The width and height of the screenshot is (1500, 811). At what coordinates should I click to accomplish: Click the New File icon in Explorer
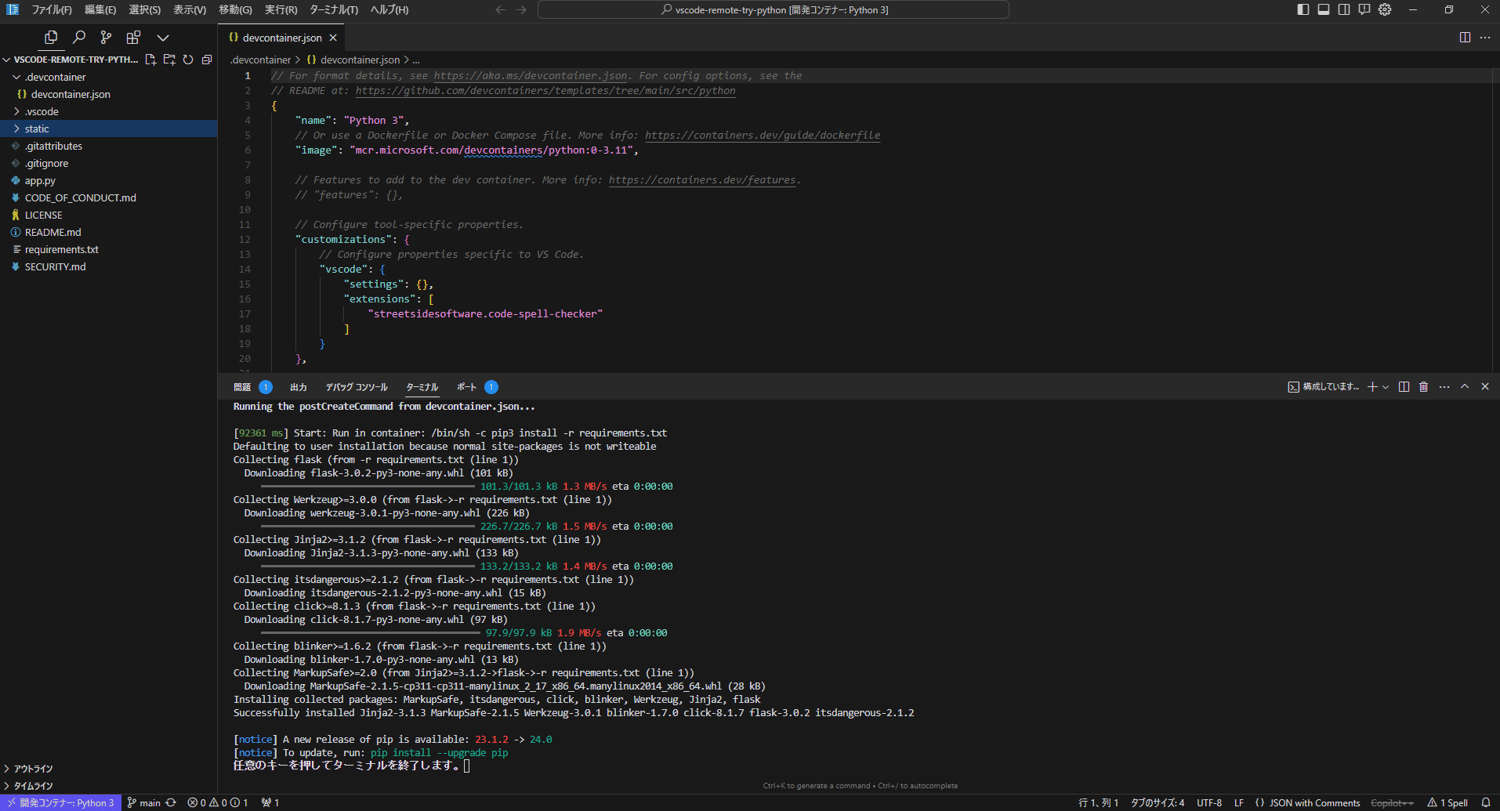coord(151,59)
